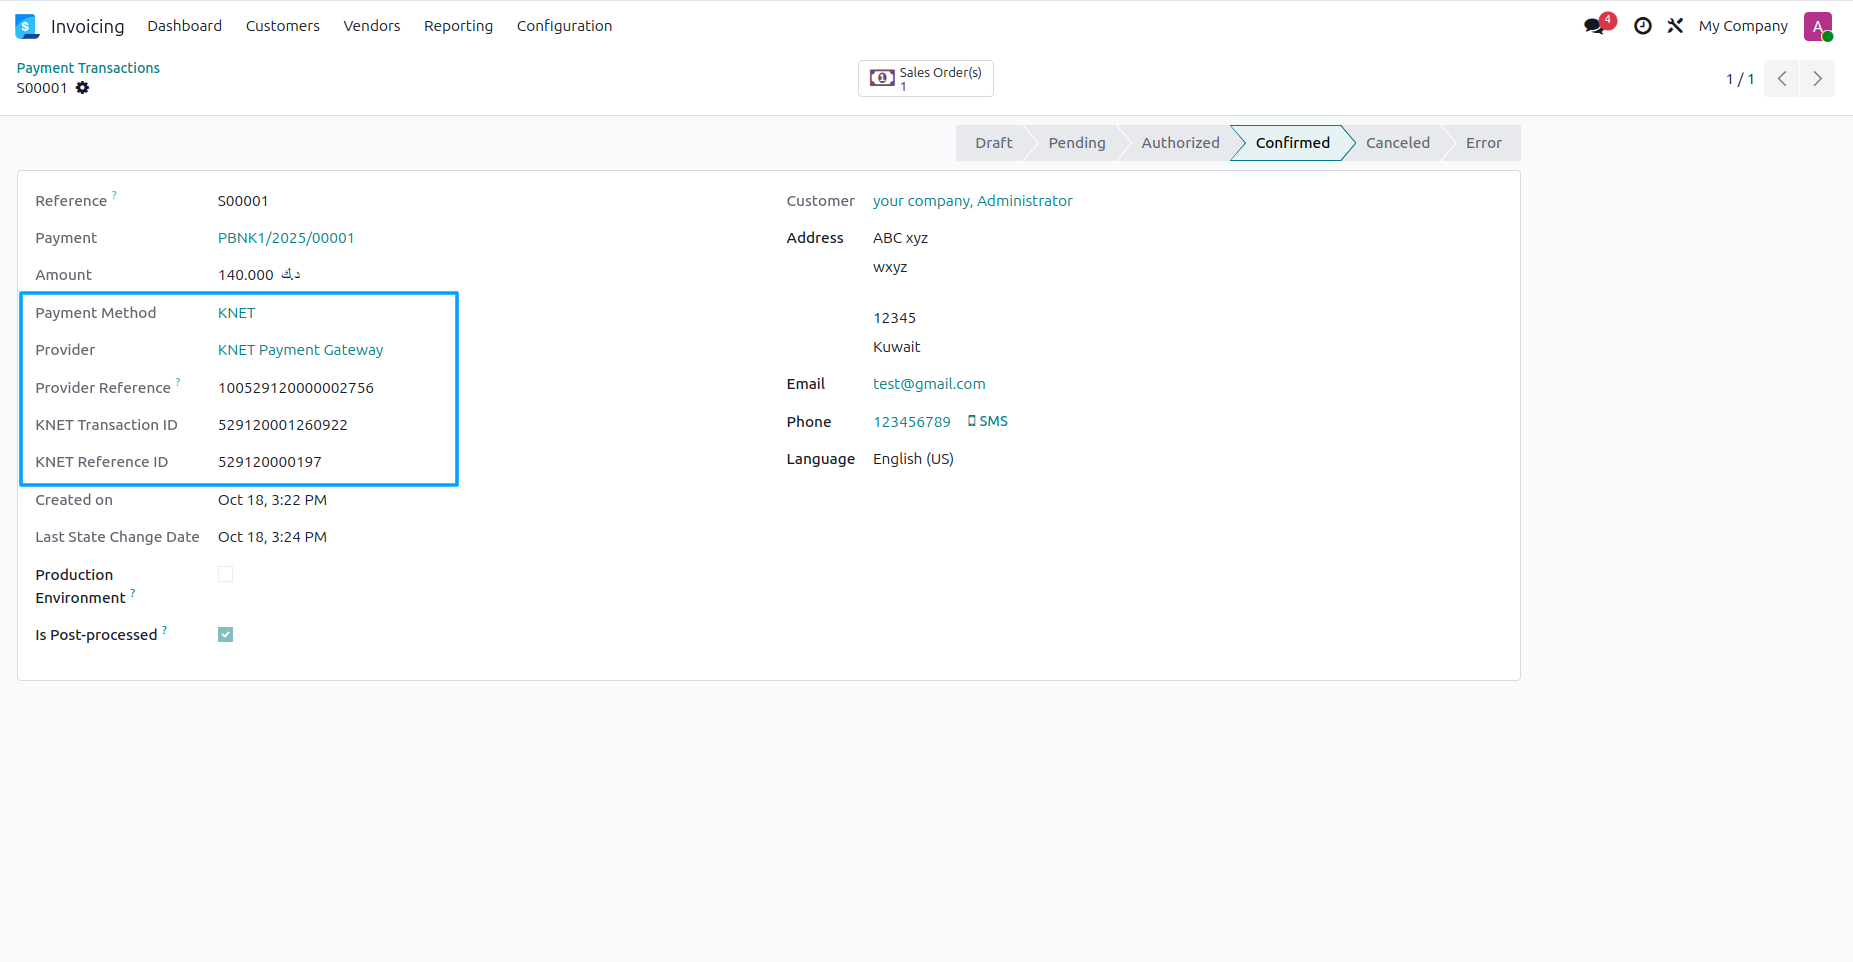Screen dimensions: 1853x962
Task: Select the Confirmed status stage
Action: click(1292, 143)
